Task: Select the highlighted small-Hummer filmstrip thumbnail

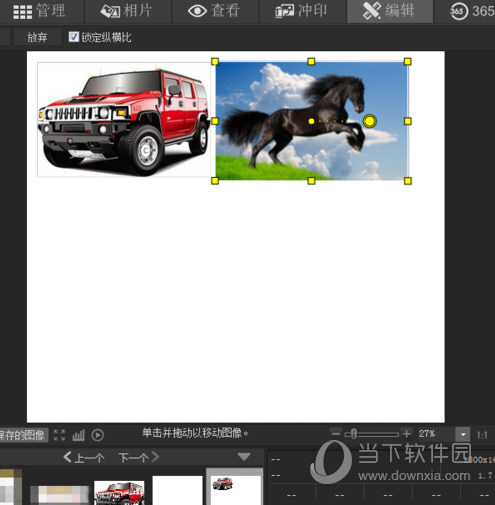Action: click(x=235, y=487)
